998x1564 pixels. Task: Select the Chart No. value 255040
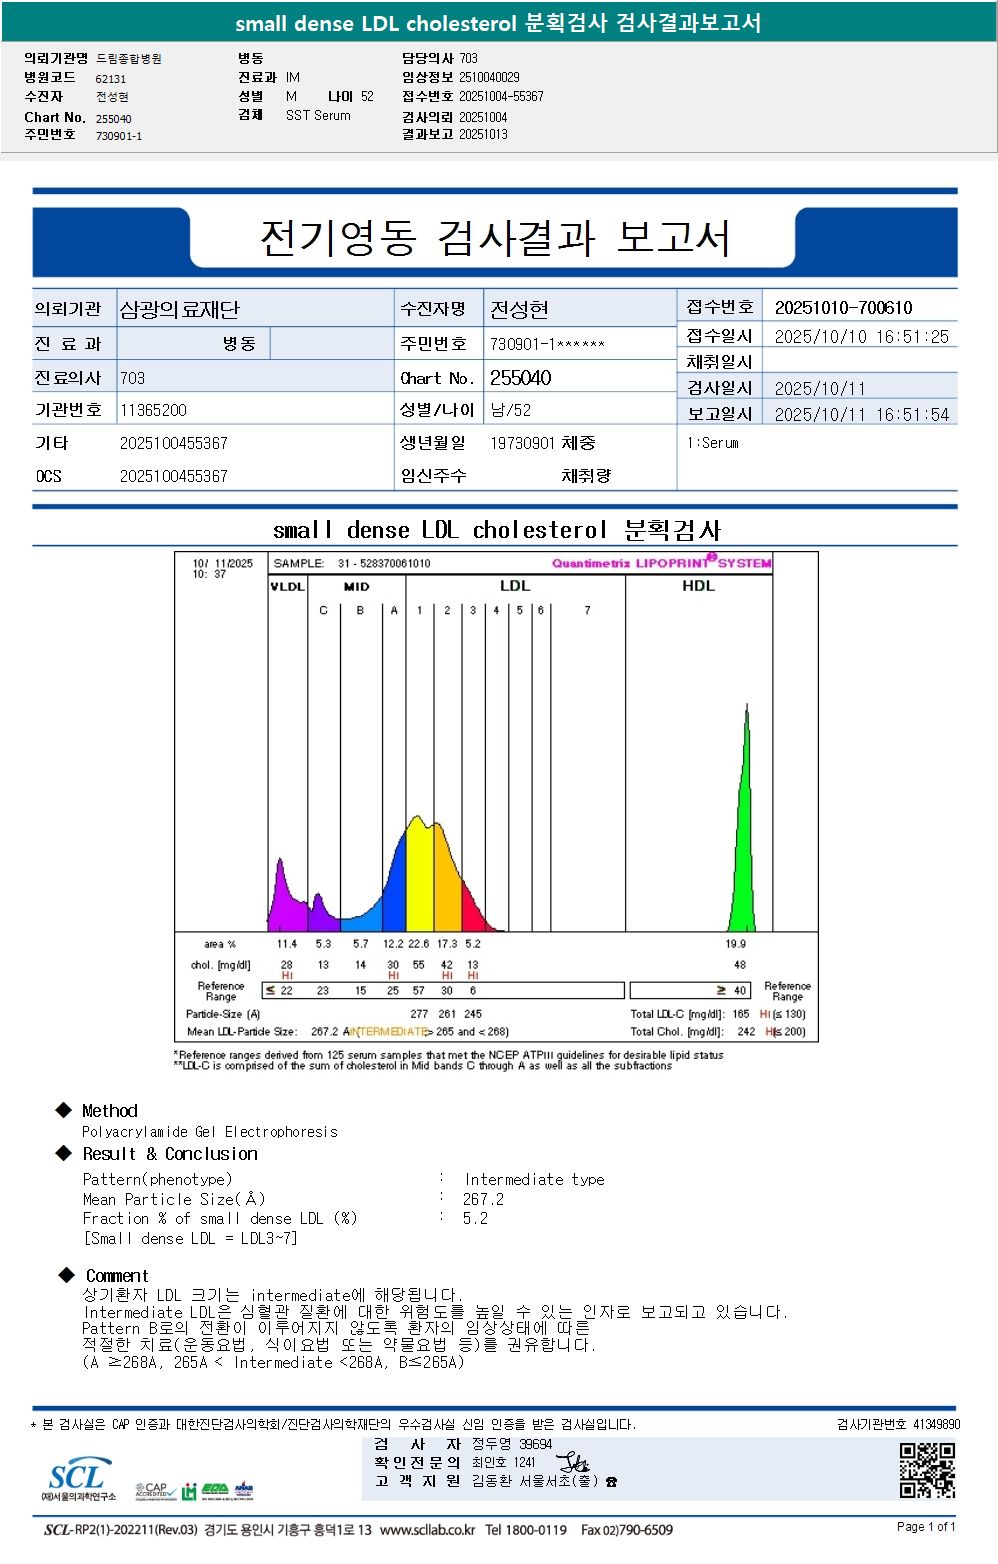(520, 378)
